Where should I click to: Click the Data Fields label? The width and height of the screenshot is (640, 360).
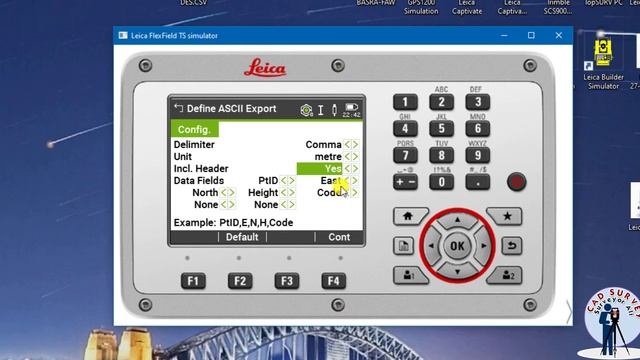[199, 180]
